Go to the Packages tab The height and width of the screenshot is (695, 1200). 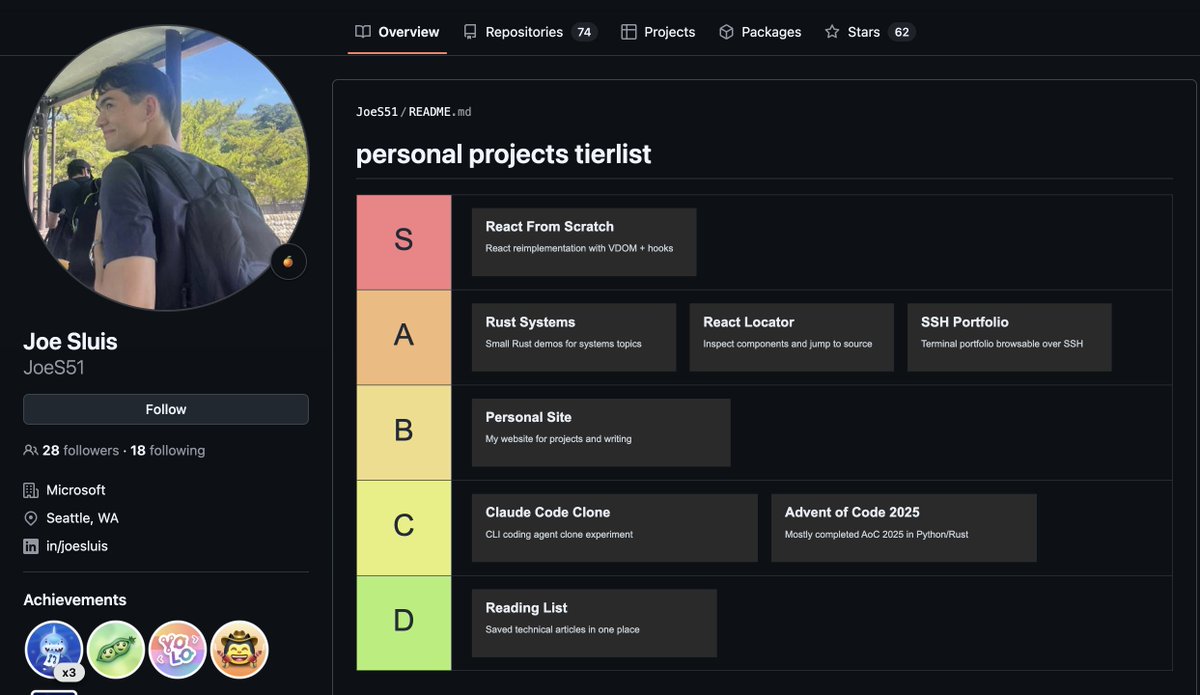pyautogui.click(x=760, y=32)
